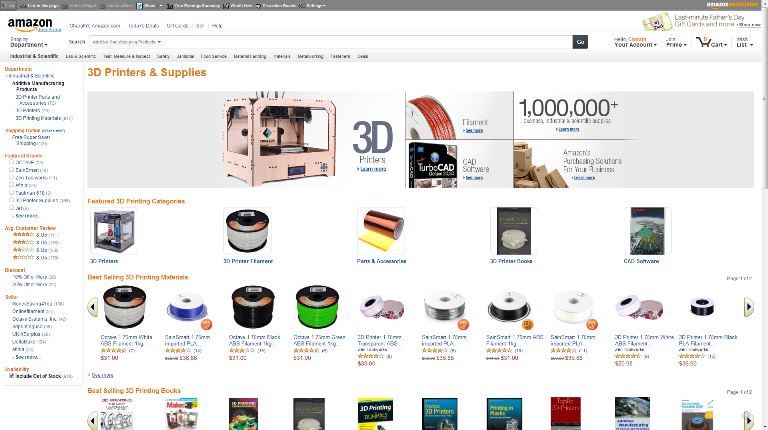Open the 3D Printers category thumbnail

(x=113, y=231)
